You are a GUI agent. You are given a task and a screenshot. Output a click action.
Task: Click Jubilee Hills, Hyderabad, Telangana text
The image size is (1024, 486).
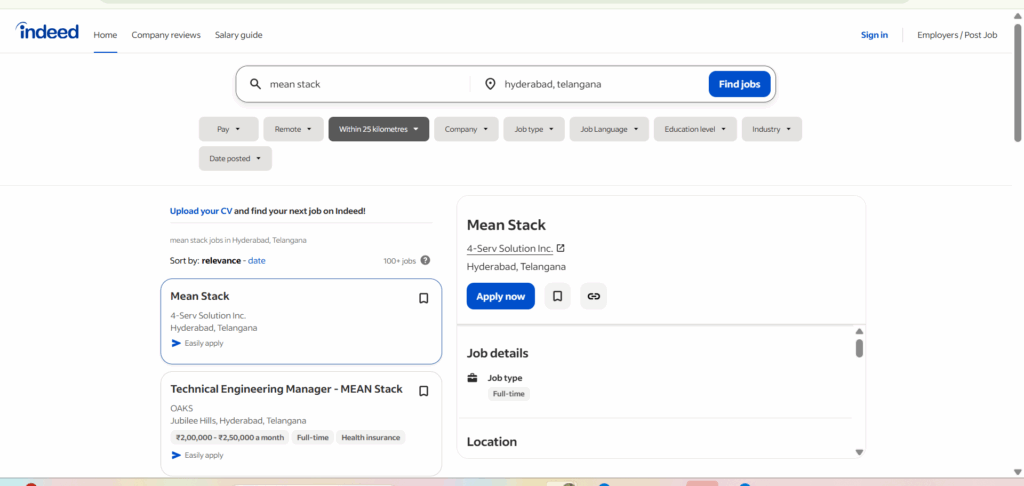238,421
